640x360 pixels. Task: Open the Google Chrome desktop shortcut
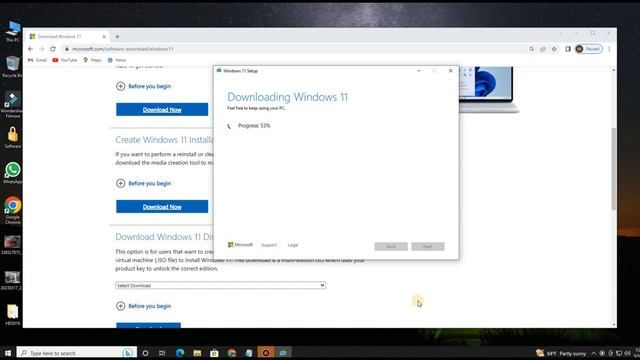tap(13, 211)
